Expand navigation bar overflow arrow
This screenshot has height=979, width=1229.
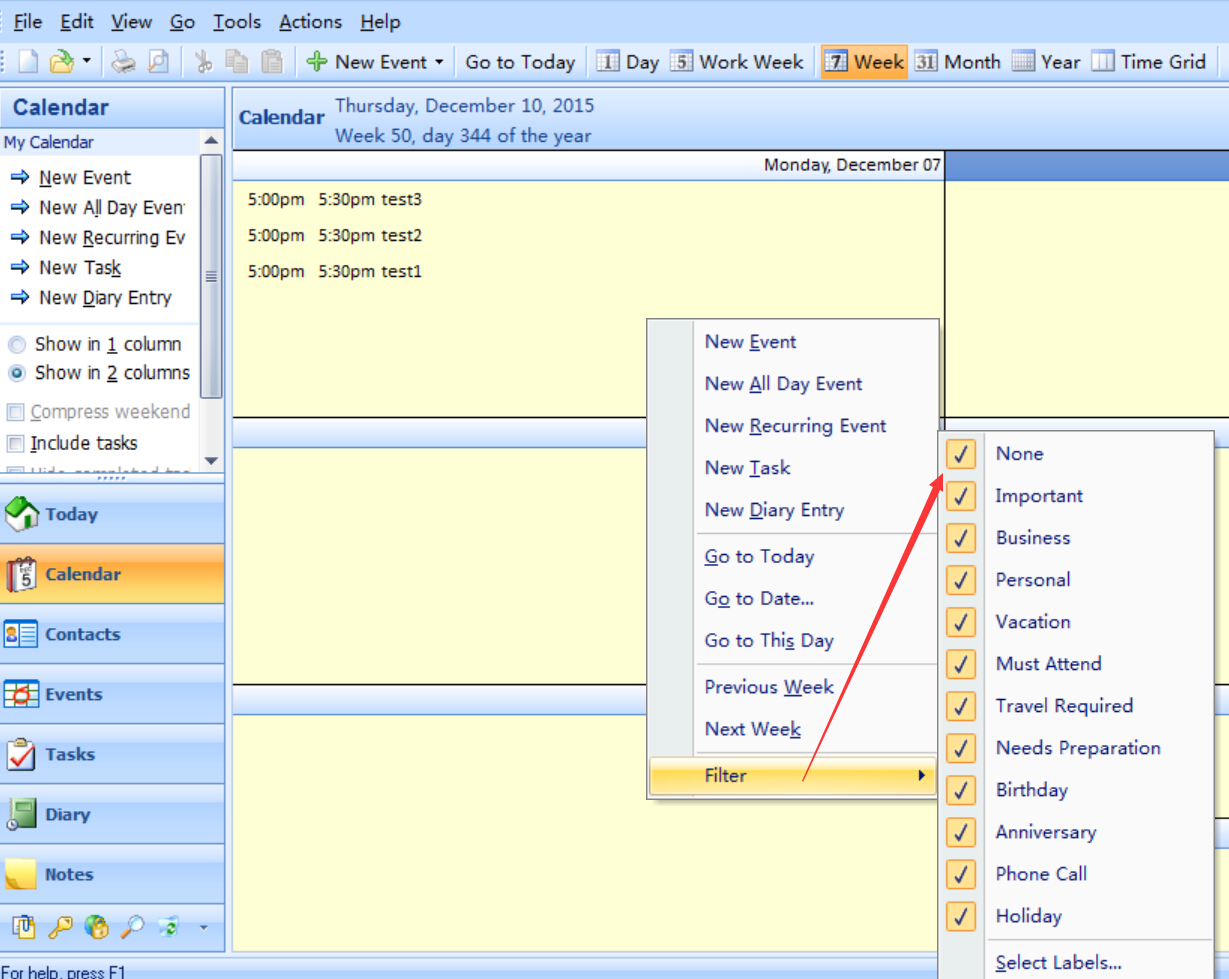[203, 927]
